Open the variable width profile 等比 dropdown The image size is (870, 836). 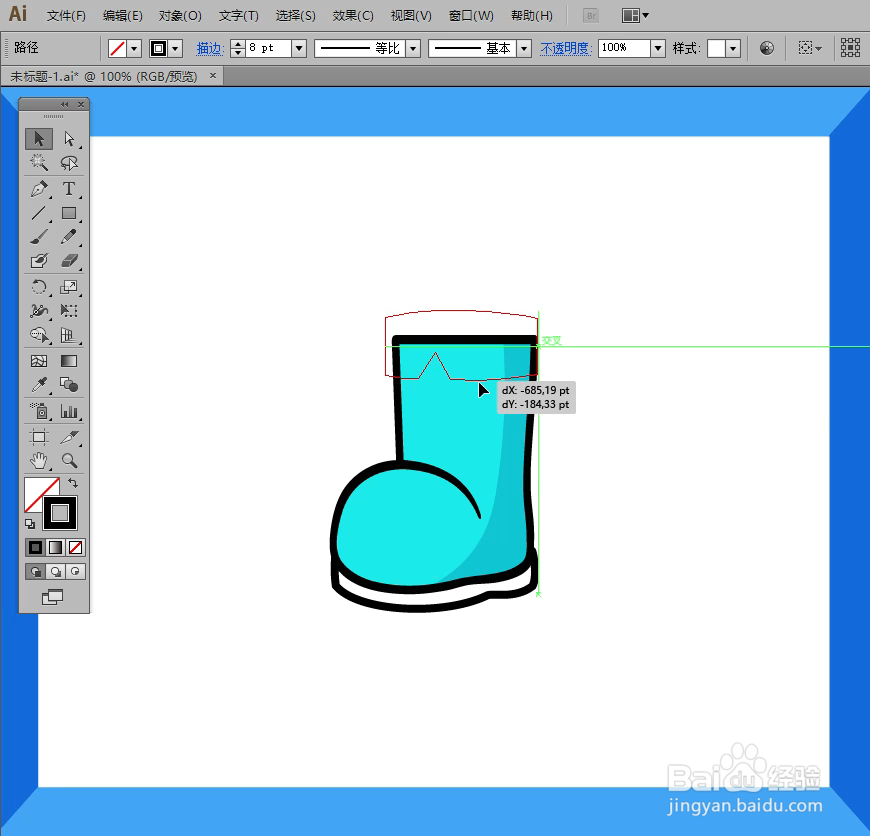pyautogui.click(x=413, y=49)
